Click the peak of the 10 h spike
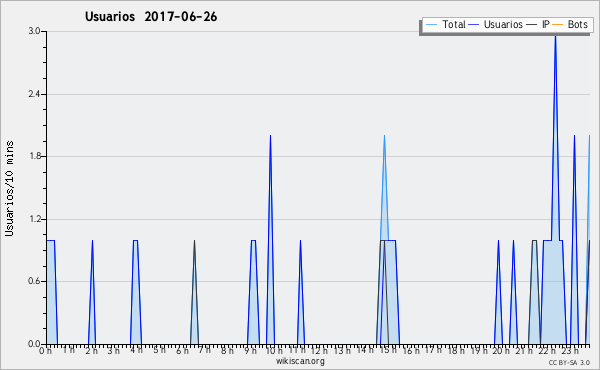This screenshot has height=370, width=600. point(271,137)
